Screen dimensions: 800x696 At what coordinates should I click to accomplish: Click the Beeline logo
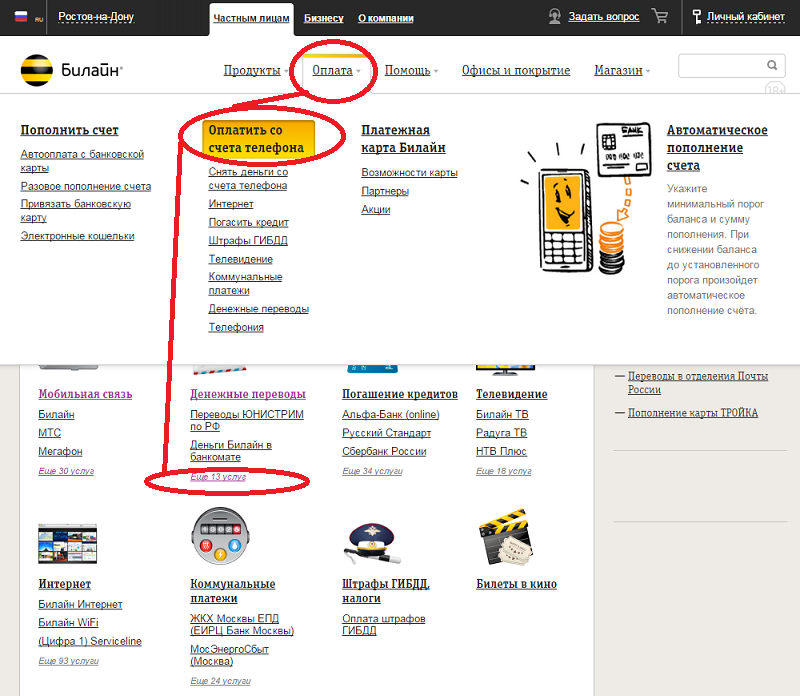71,71
